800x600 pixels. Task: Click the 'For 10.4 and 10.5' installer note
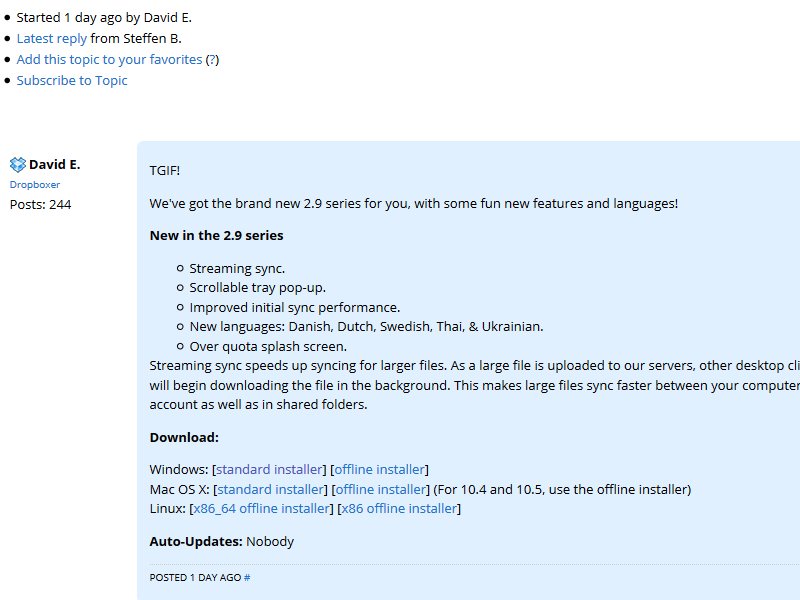pyautogui.click(x=562, y=489)
